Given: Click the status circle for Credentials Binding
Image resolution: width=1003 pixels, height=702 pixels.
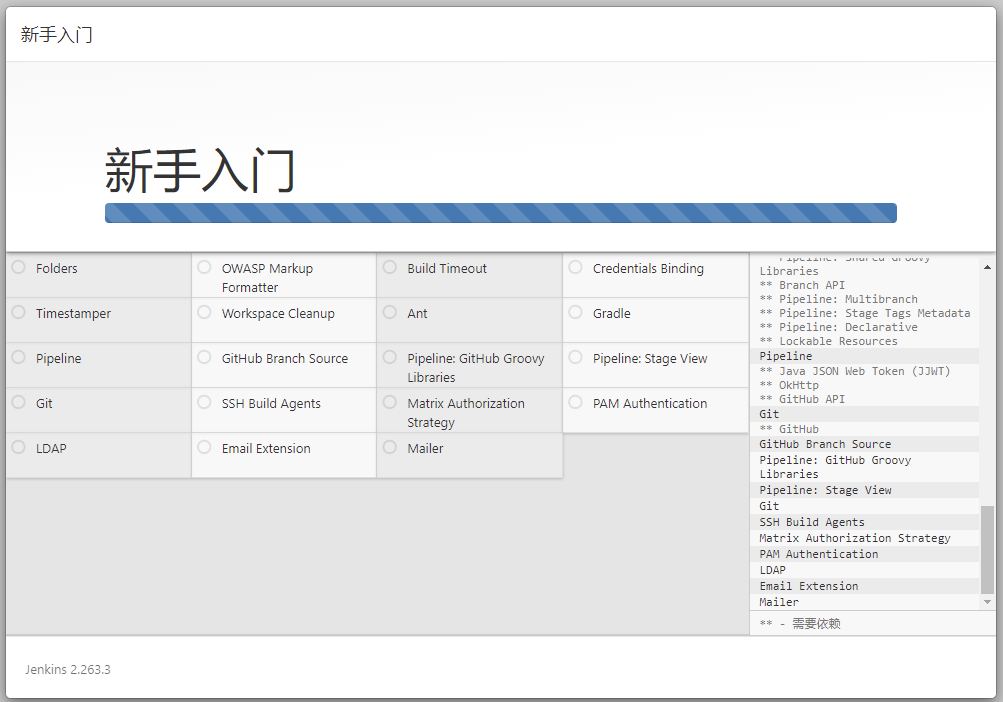Looking at the screenshot, I should (x=575, y=267).
